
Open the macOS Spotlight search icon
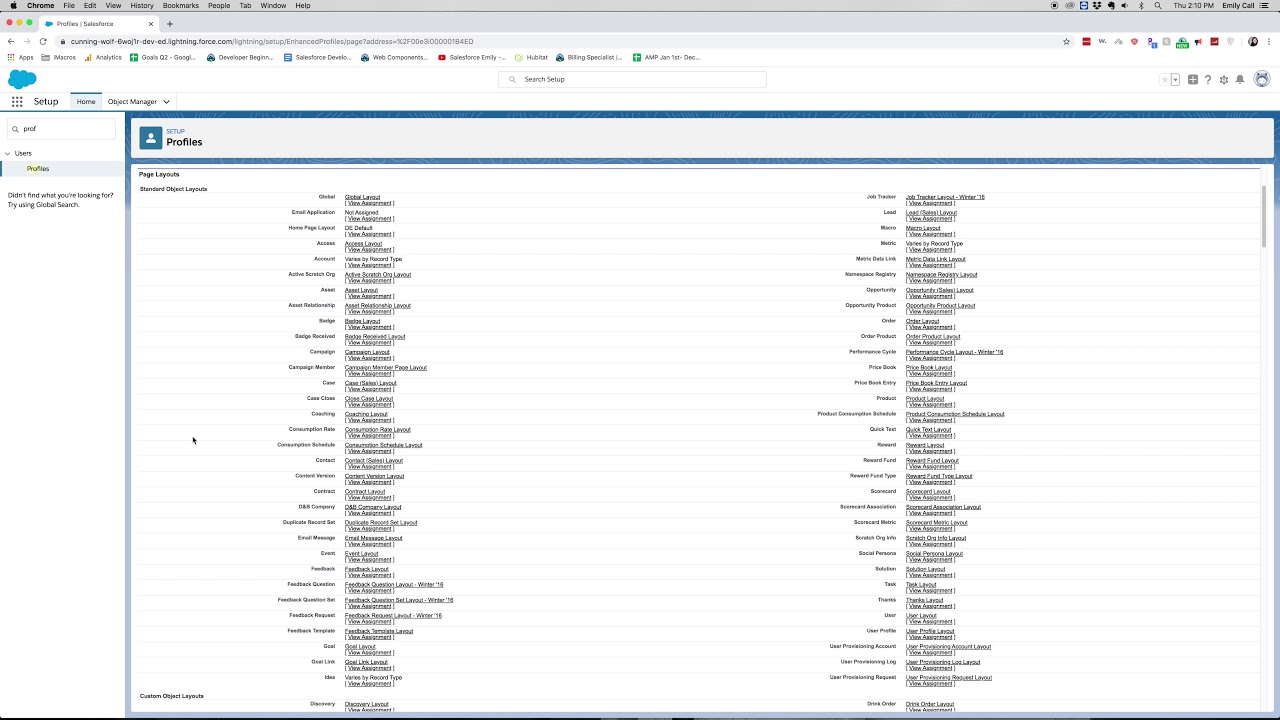[x=1158, y=5]
